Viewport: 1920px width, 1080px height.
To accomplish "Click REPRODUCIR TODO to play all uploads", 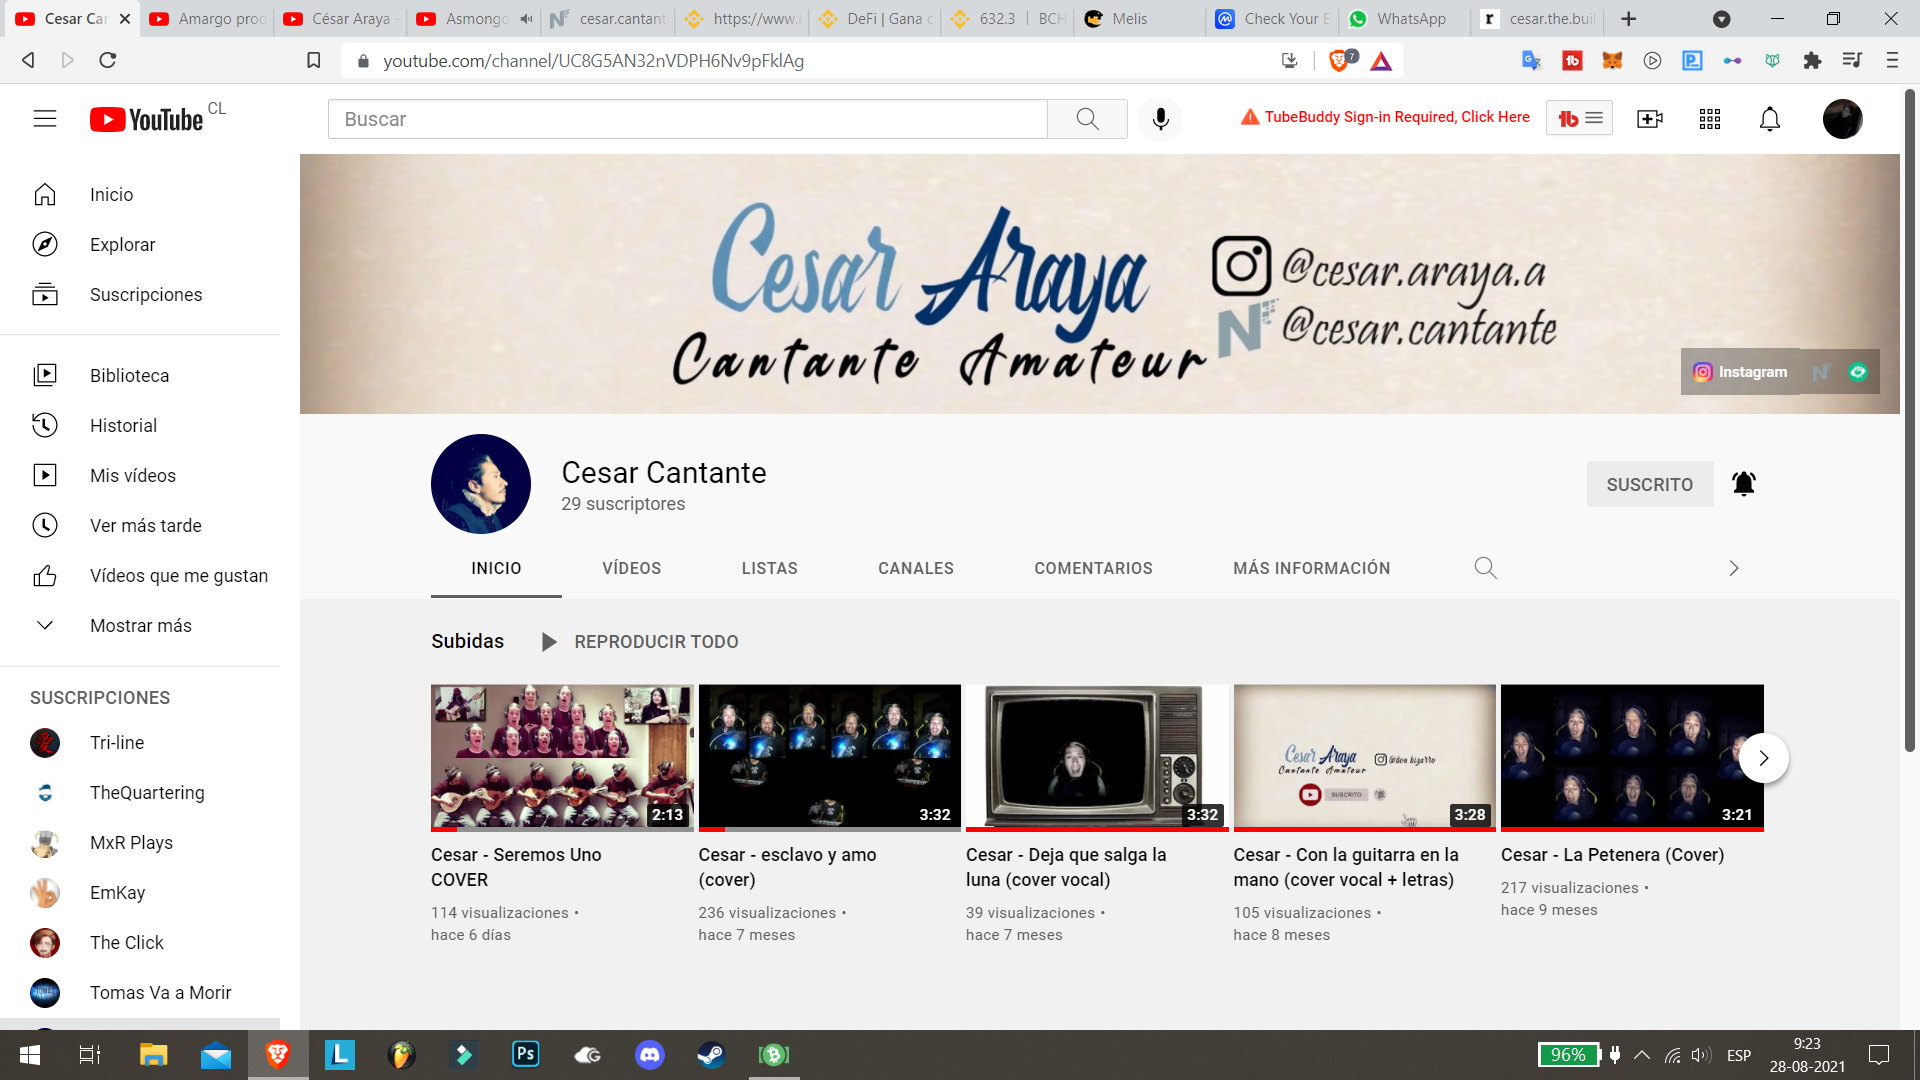I will pos(640,642).
